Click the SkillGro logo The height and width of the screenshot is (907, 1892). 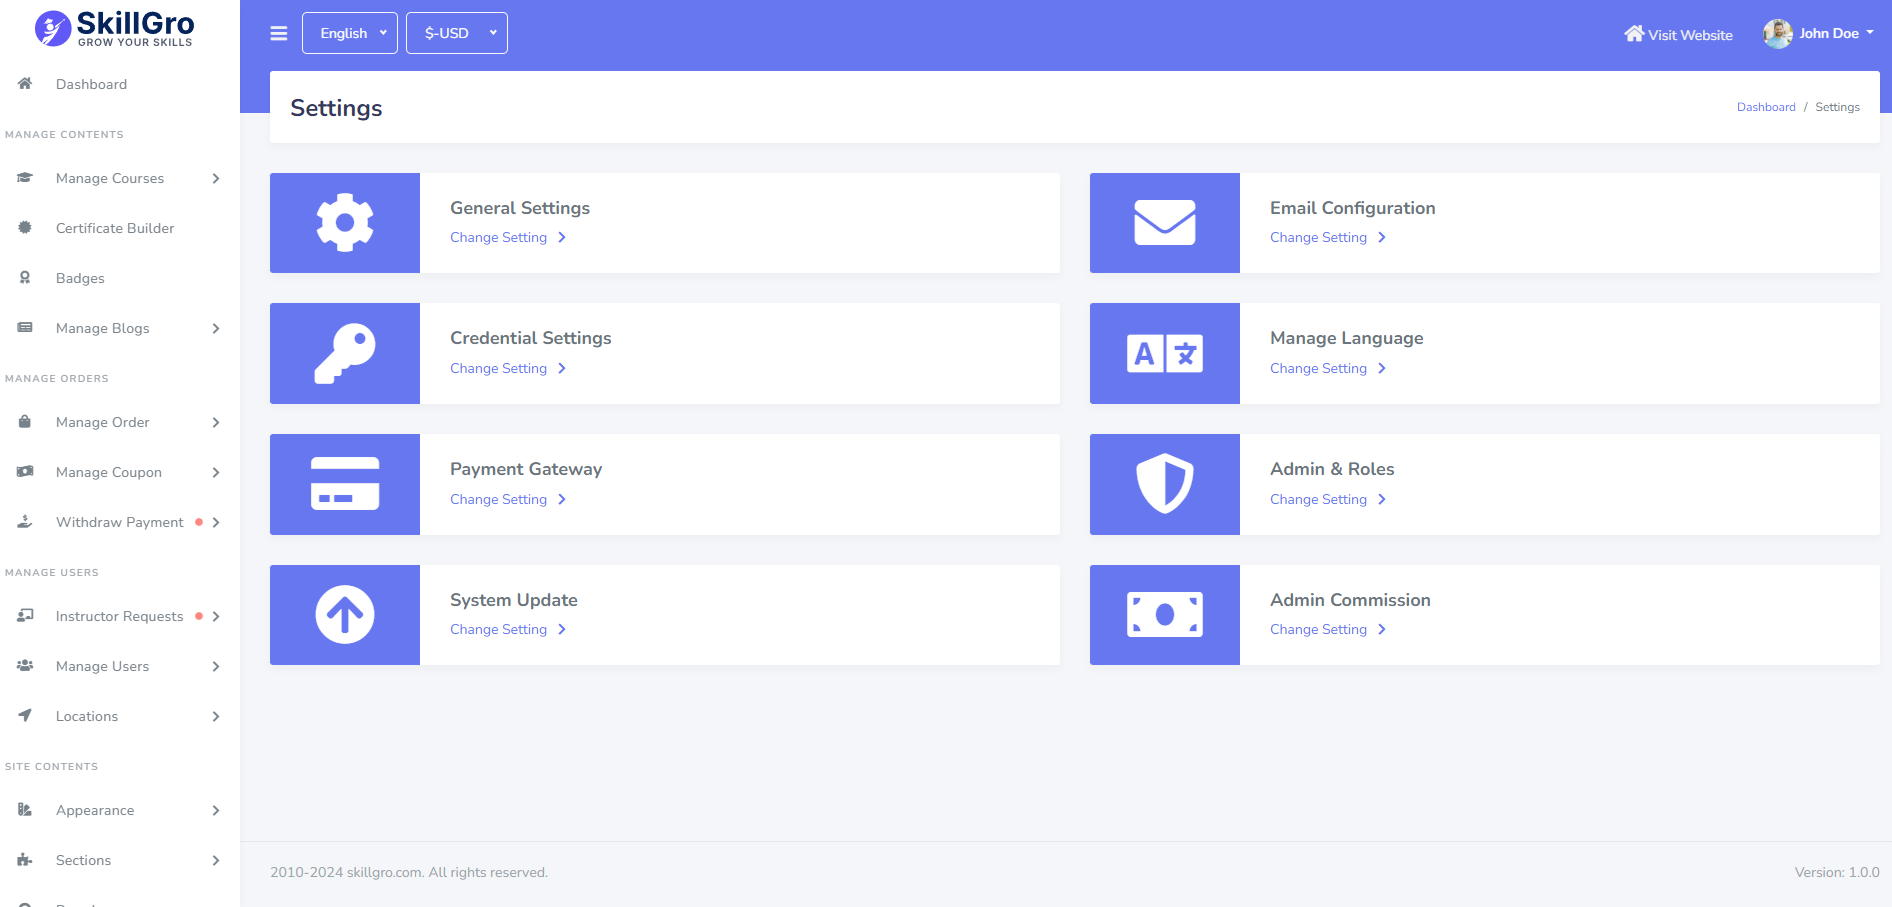tap(115, 28)
